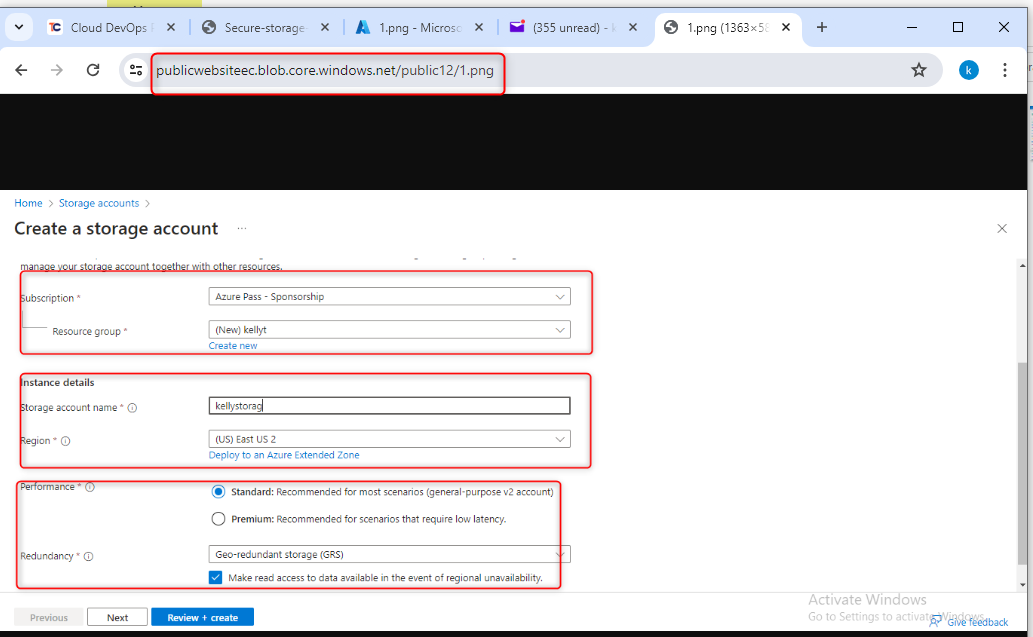Open the tab search dropdown arrow
The height and width of the screenshot is (637, 1033).
(x=18, y=27)
